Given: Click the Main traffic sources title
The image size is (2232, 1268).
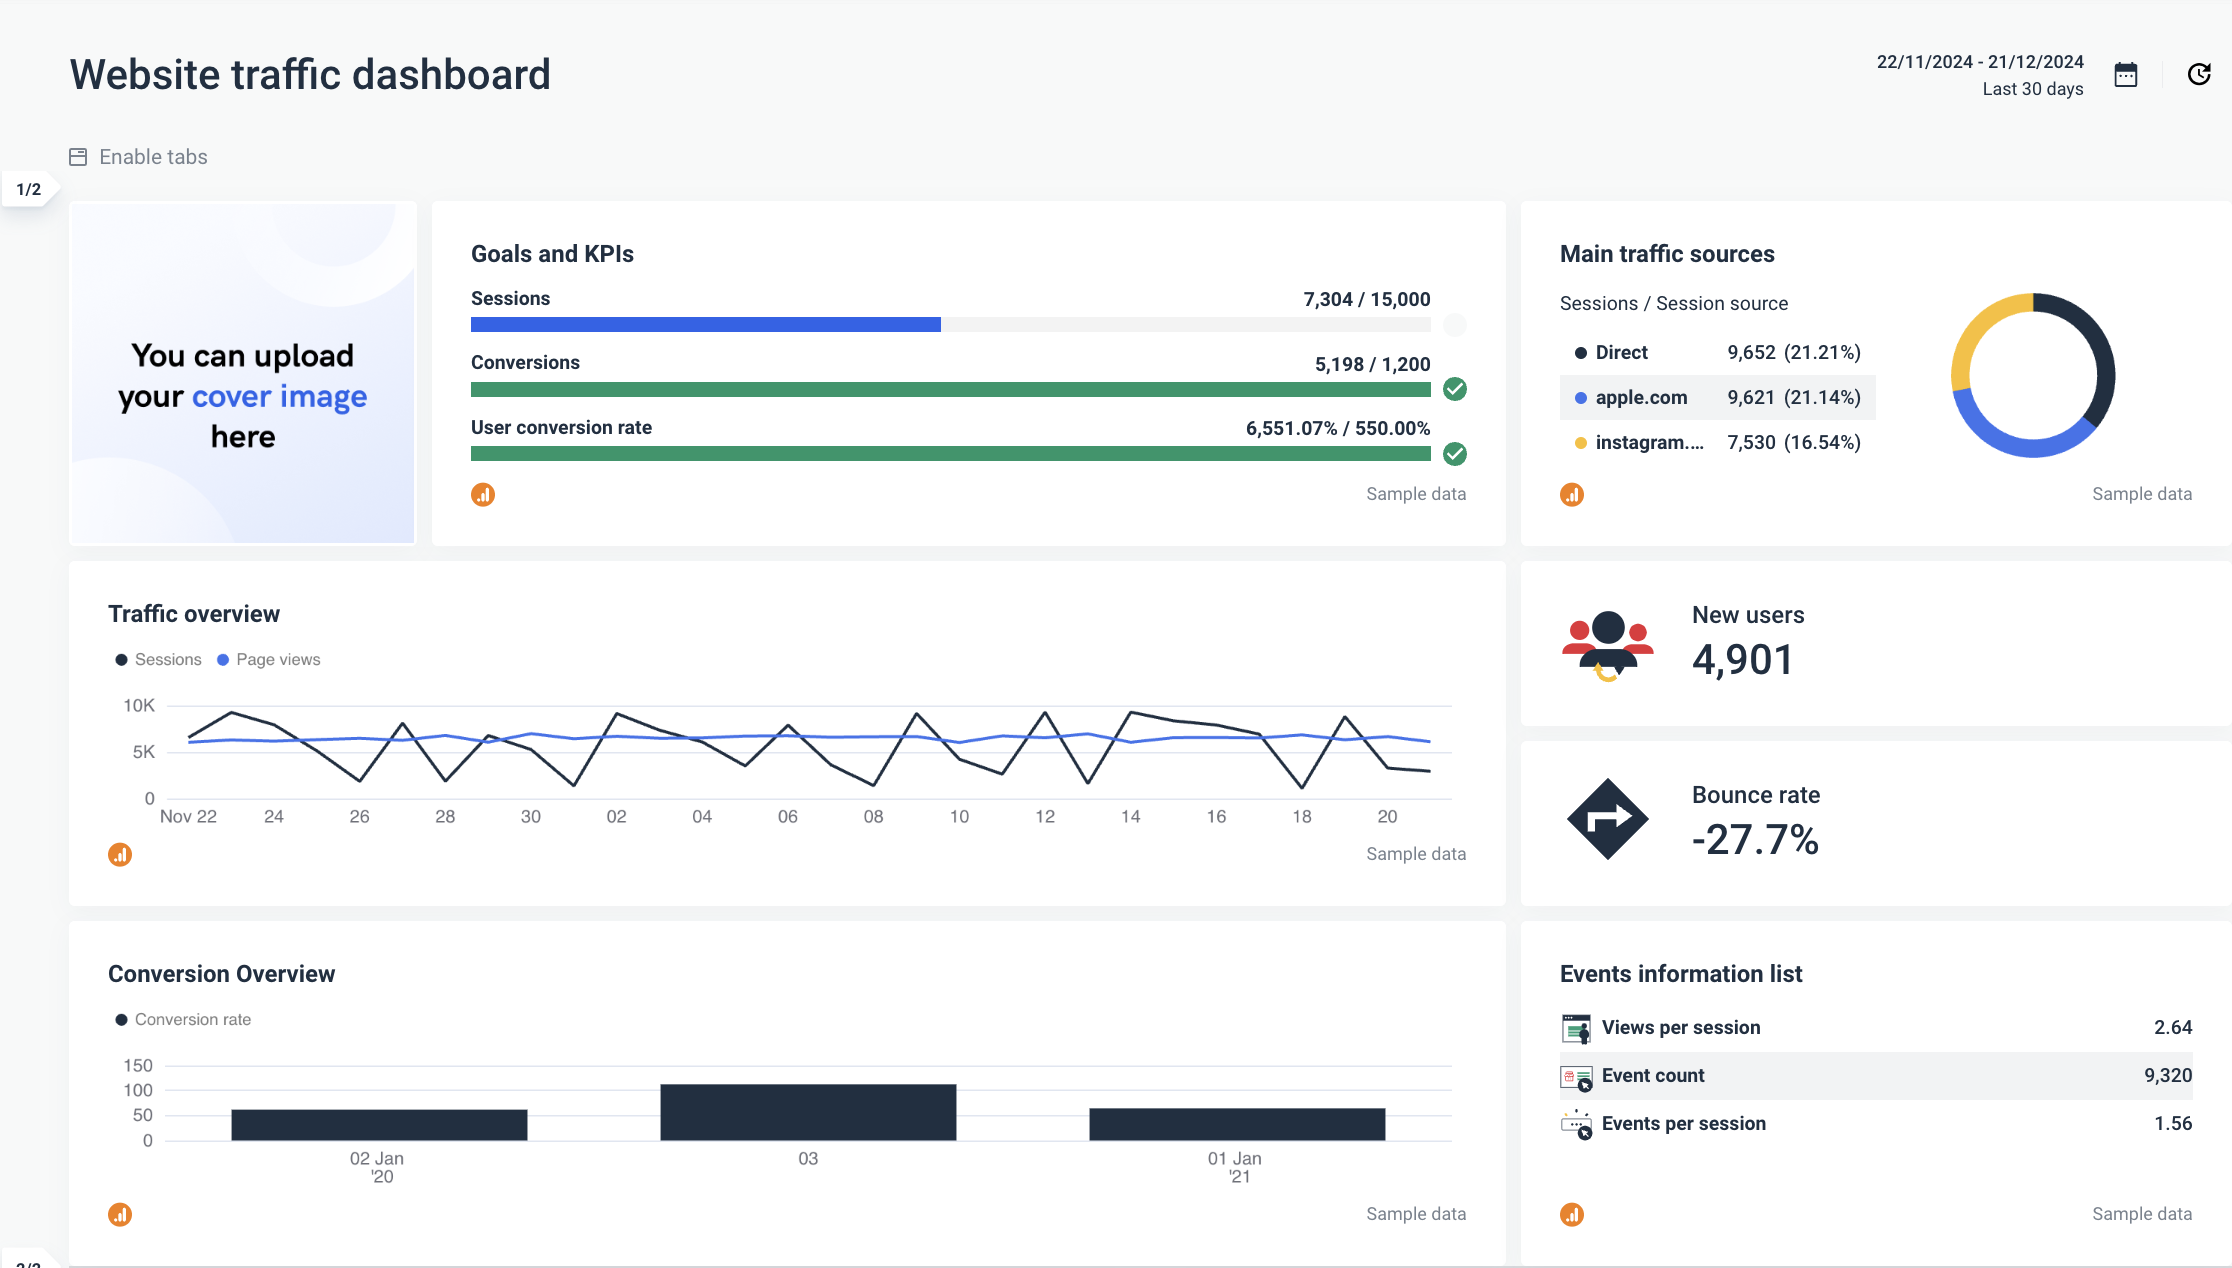Looking at the screenshot, I should point(1667,254).
